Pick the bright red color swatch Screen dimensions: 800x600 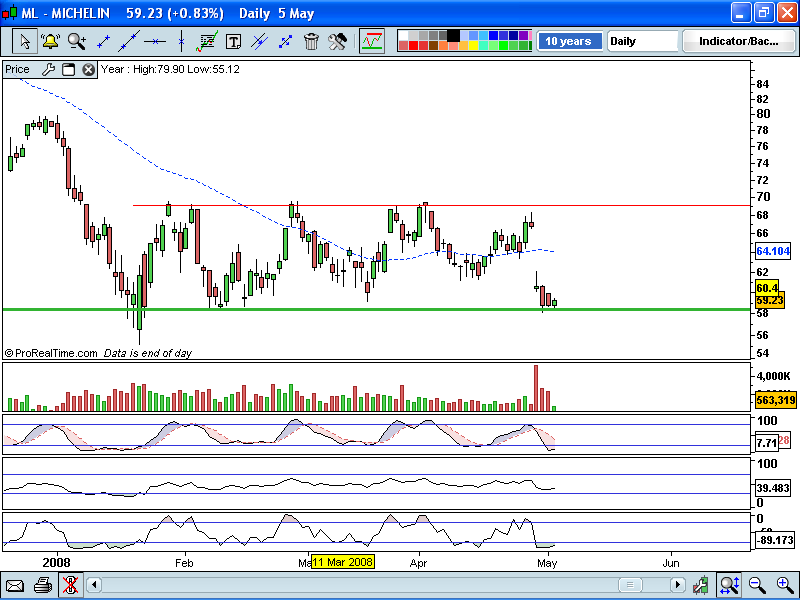tap(413, 45)
